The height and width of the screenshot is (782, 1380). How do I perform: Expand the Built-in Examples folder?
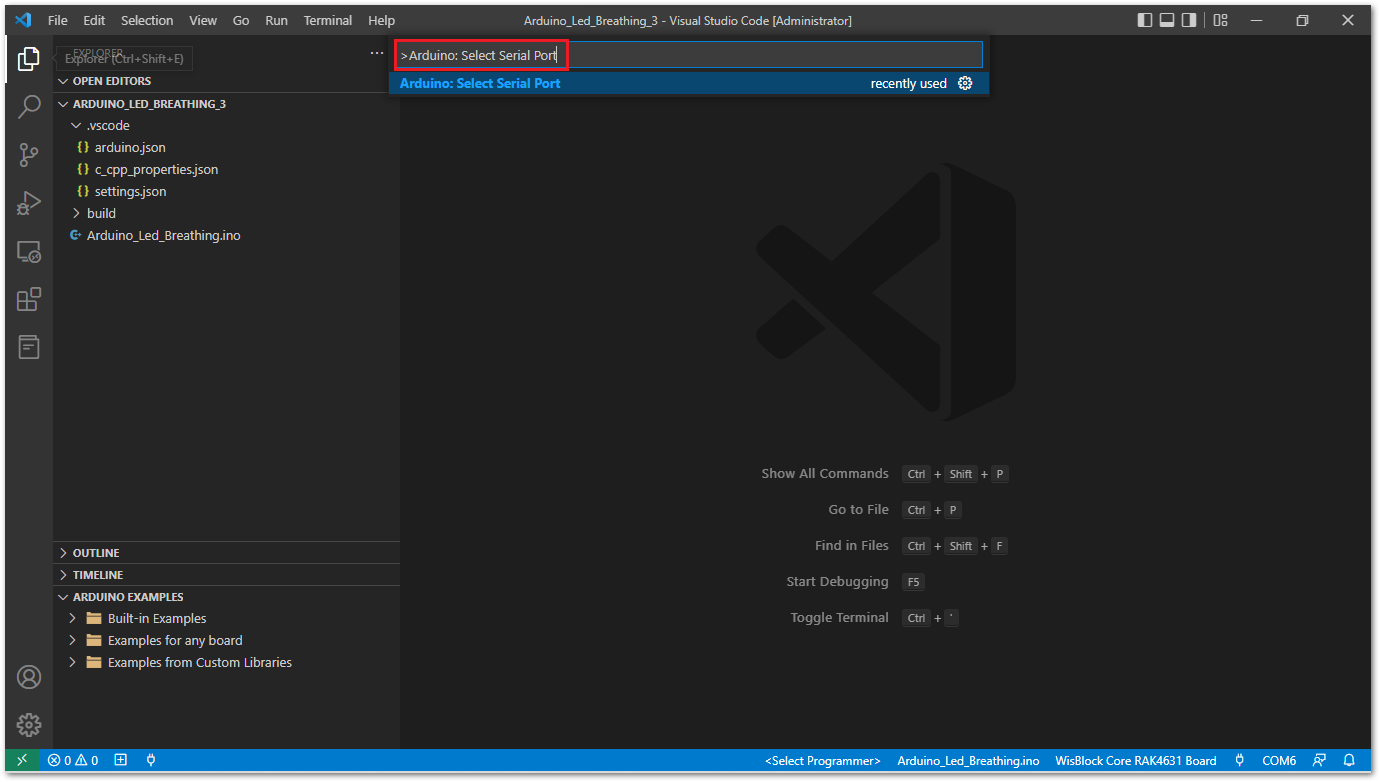pyautogui.click(x=226, y=619)
